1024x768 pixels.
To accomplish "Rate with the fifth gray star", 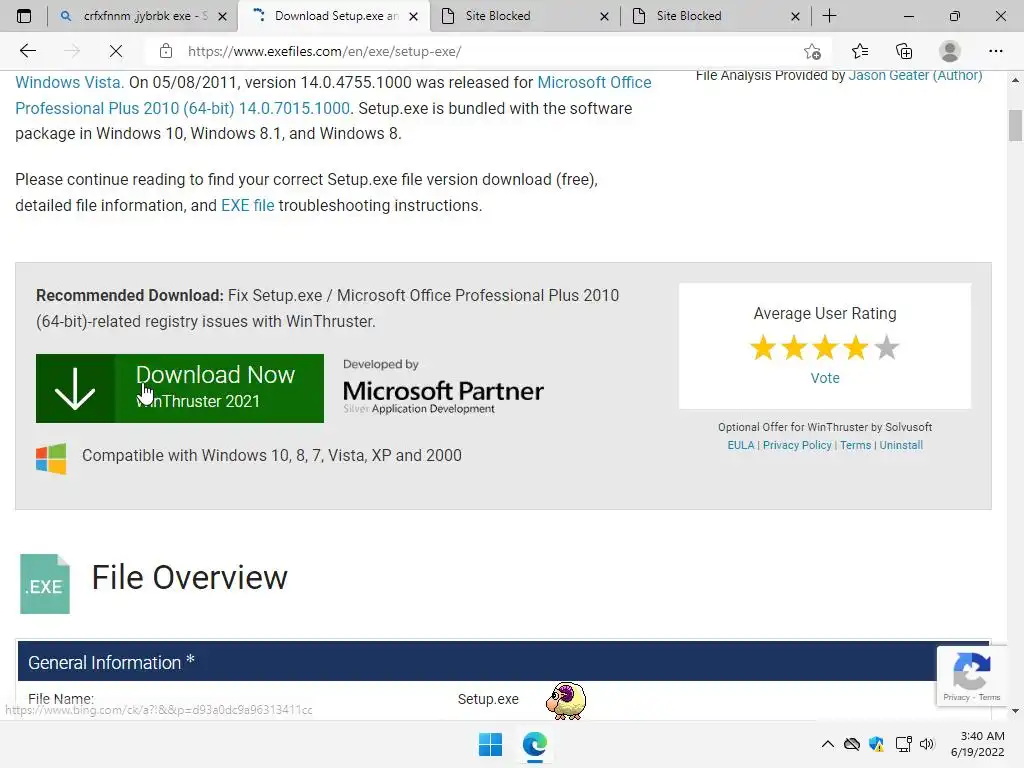I will (887, 347).
